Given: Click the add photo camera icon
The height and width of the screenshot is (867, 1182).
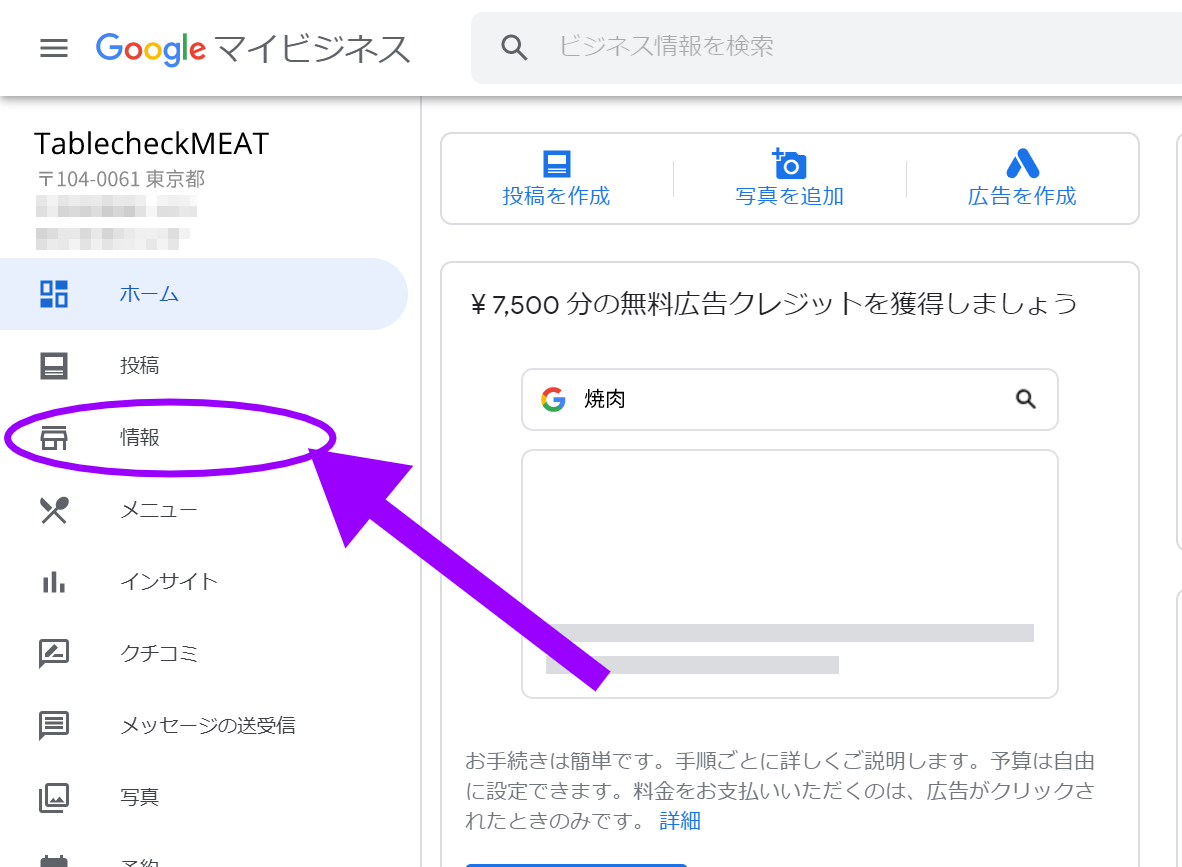Looking at the screenshot, I should pos(789,163).
